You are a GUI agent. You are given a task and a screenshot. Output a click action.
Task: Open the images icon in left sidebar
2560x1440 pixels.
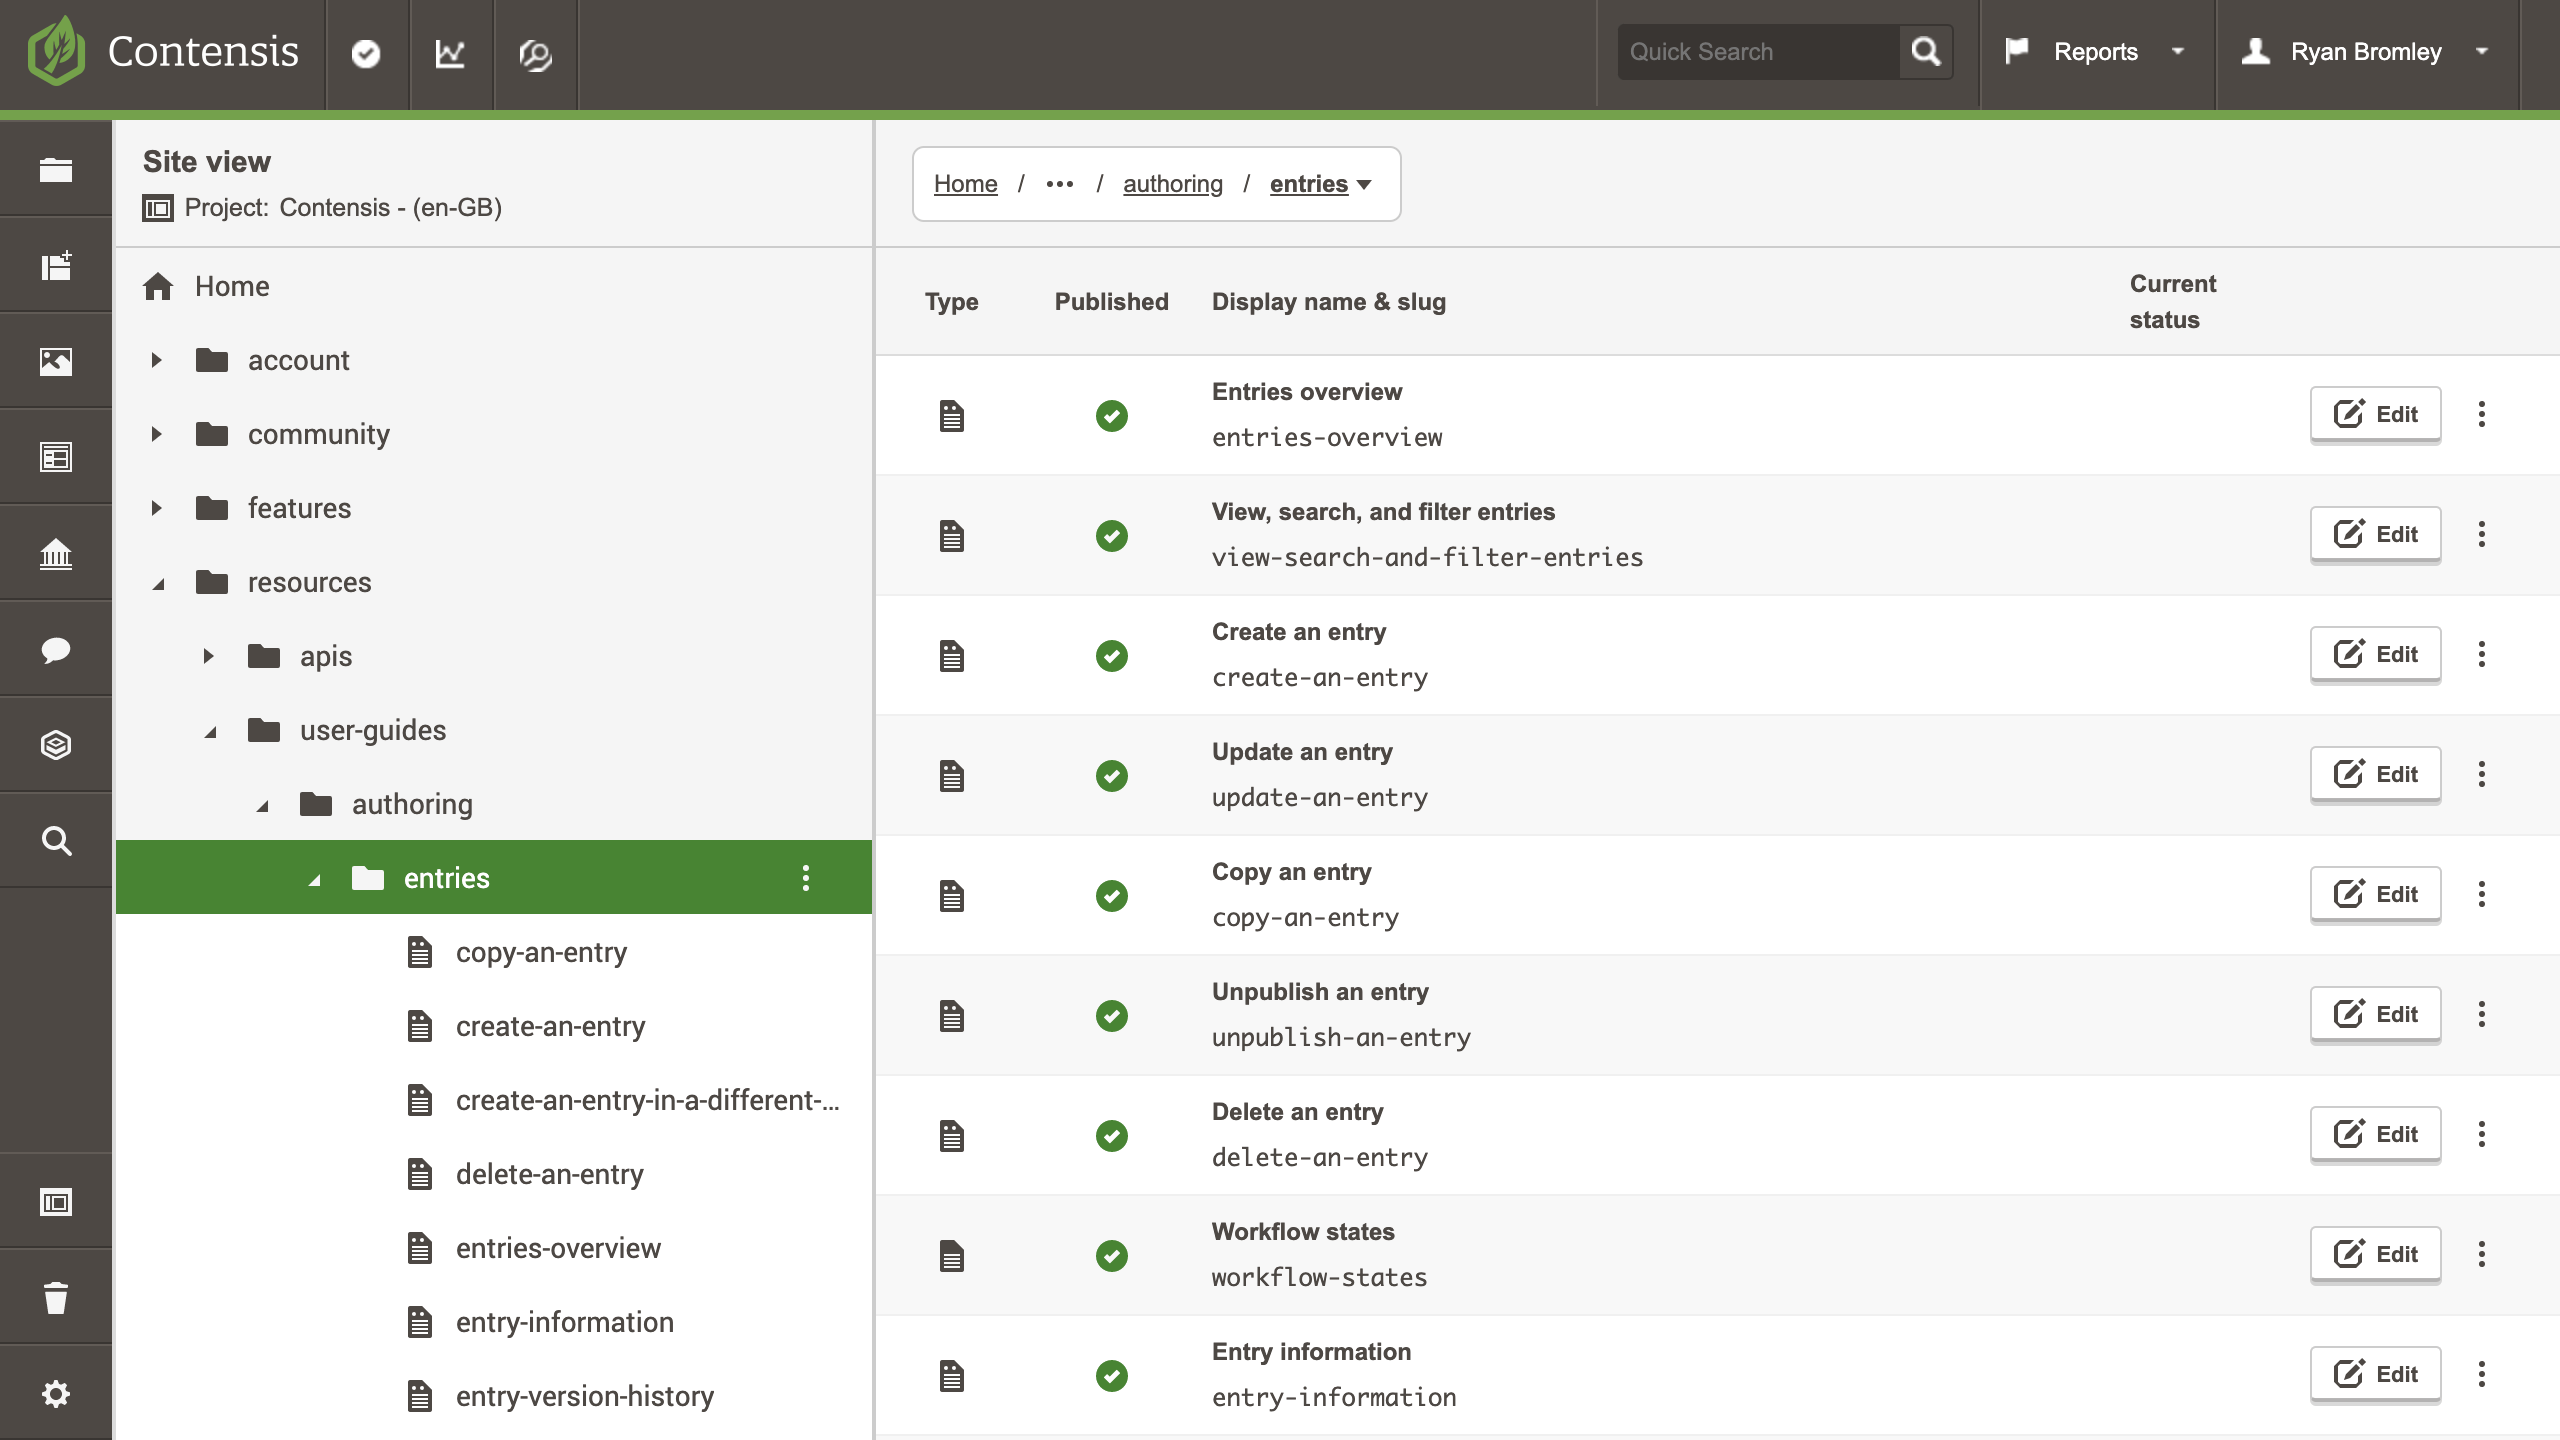[56, 361]
